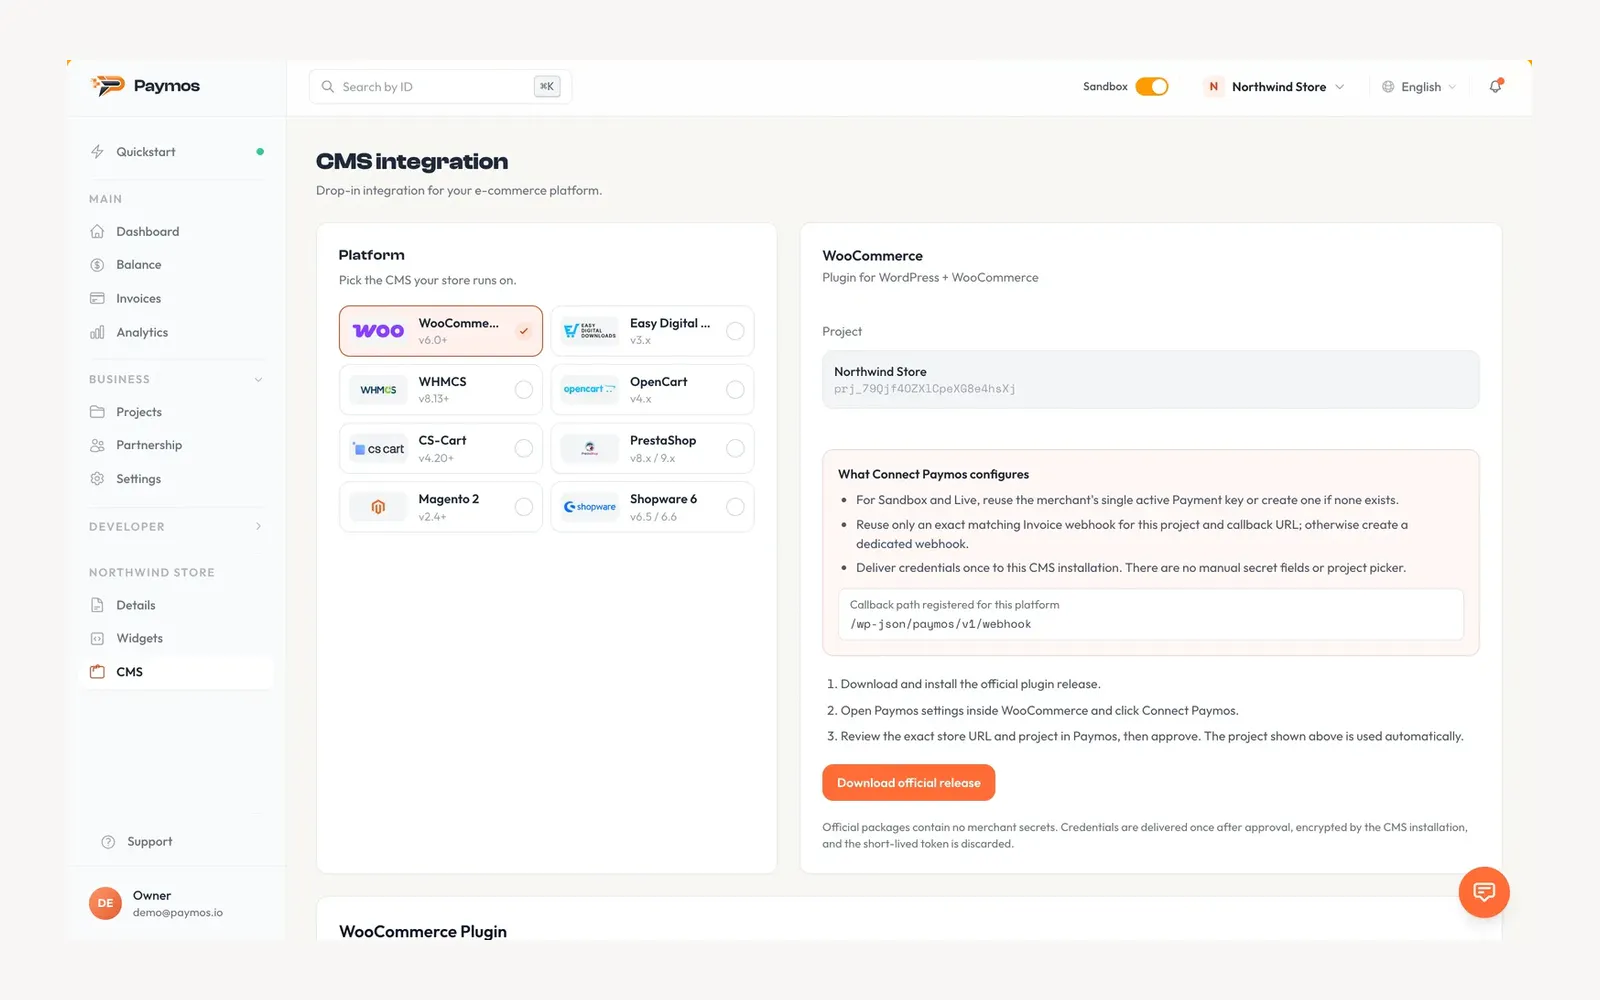Select the Magento 2 radio button

(524, 507)
